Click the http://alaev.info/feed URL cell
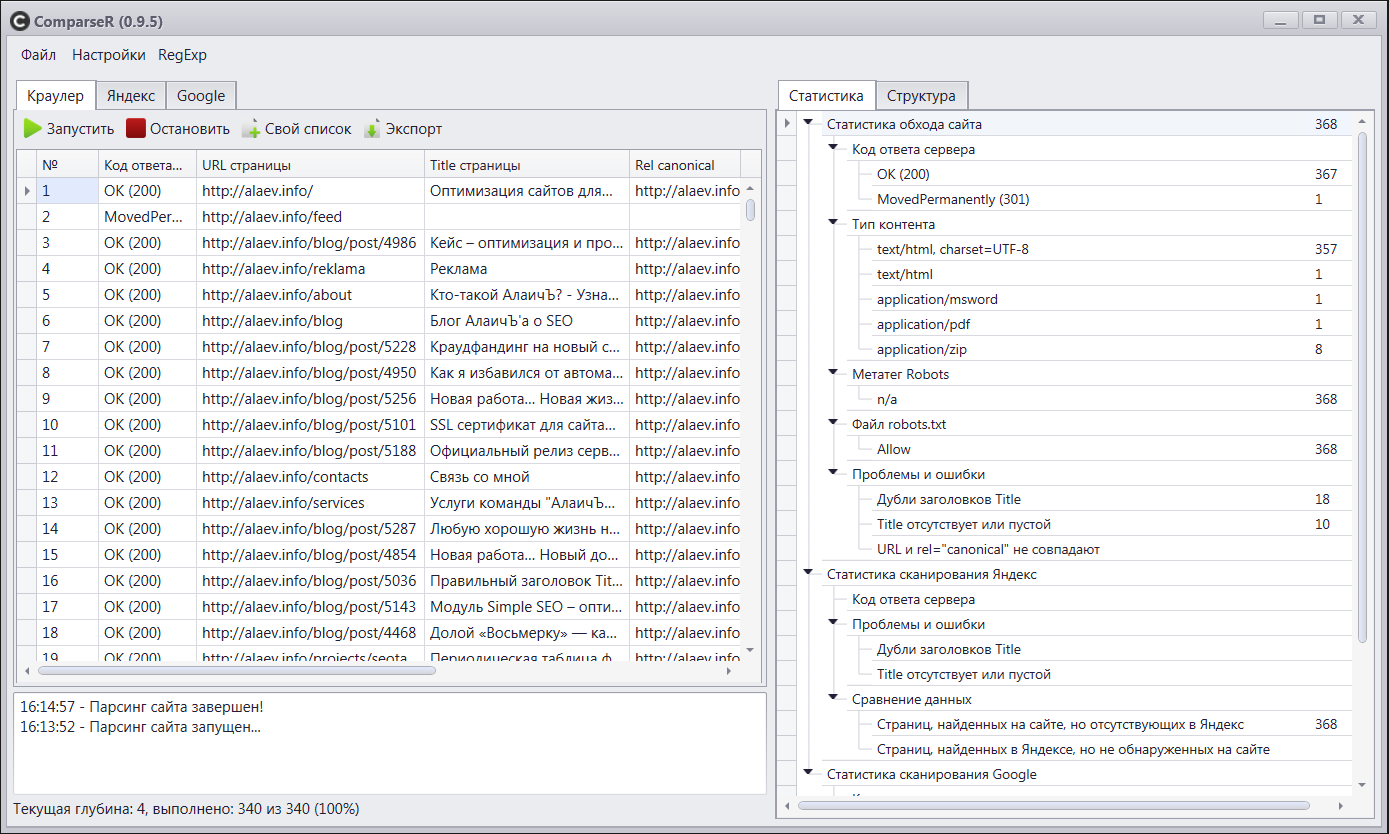This screenshot has width=1389, height=834. [x=310, y=217]
